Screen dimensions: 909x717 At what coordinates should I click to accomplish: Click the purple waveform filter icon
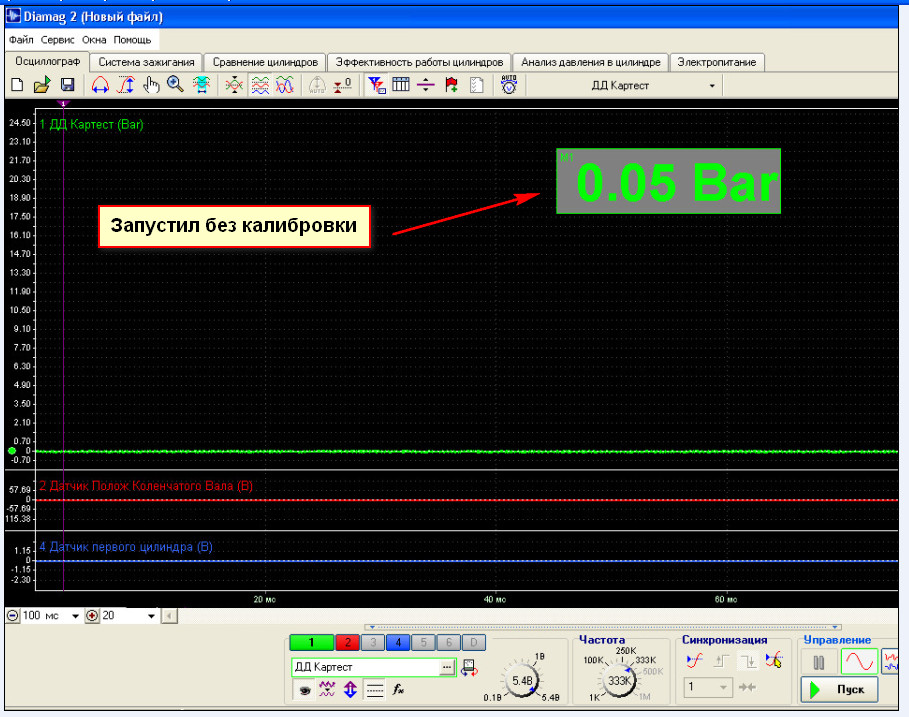(327, 690)
